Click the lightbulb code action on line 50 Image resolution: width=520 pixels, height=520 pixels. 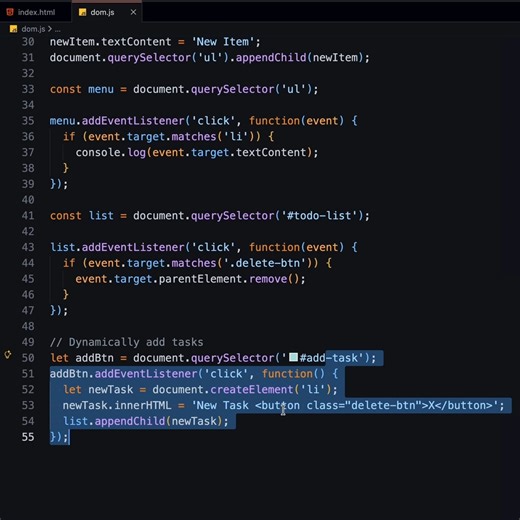[x=8, y=354]
